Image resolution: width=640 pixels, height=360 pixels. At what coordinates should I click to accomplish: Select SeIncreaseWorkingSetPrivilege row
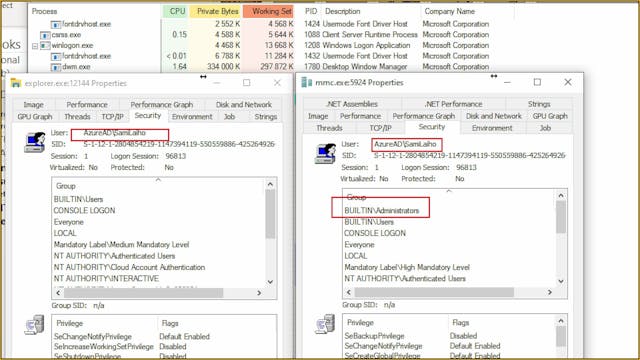104,347
